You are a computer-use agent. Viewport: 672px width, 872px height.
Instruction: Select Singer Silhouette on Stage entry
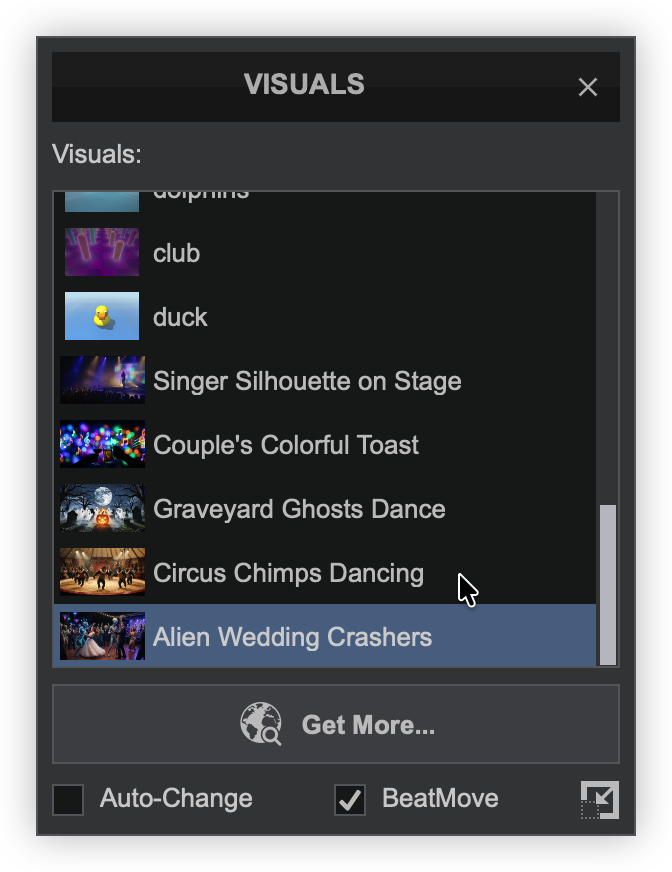307,382
